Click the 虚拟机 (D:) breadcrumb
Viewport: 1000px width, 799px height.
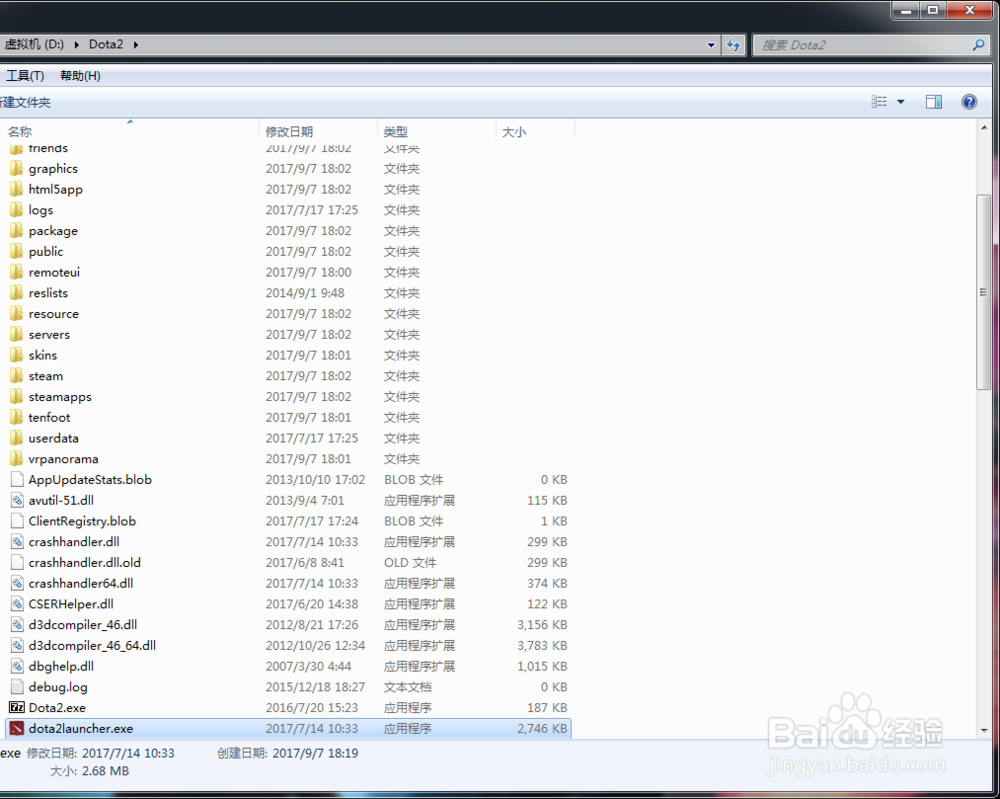pyautogui.click(x=34, y=45)
